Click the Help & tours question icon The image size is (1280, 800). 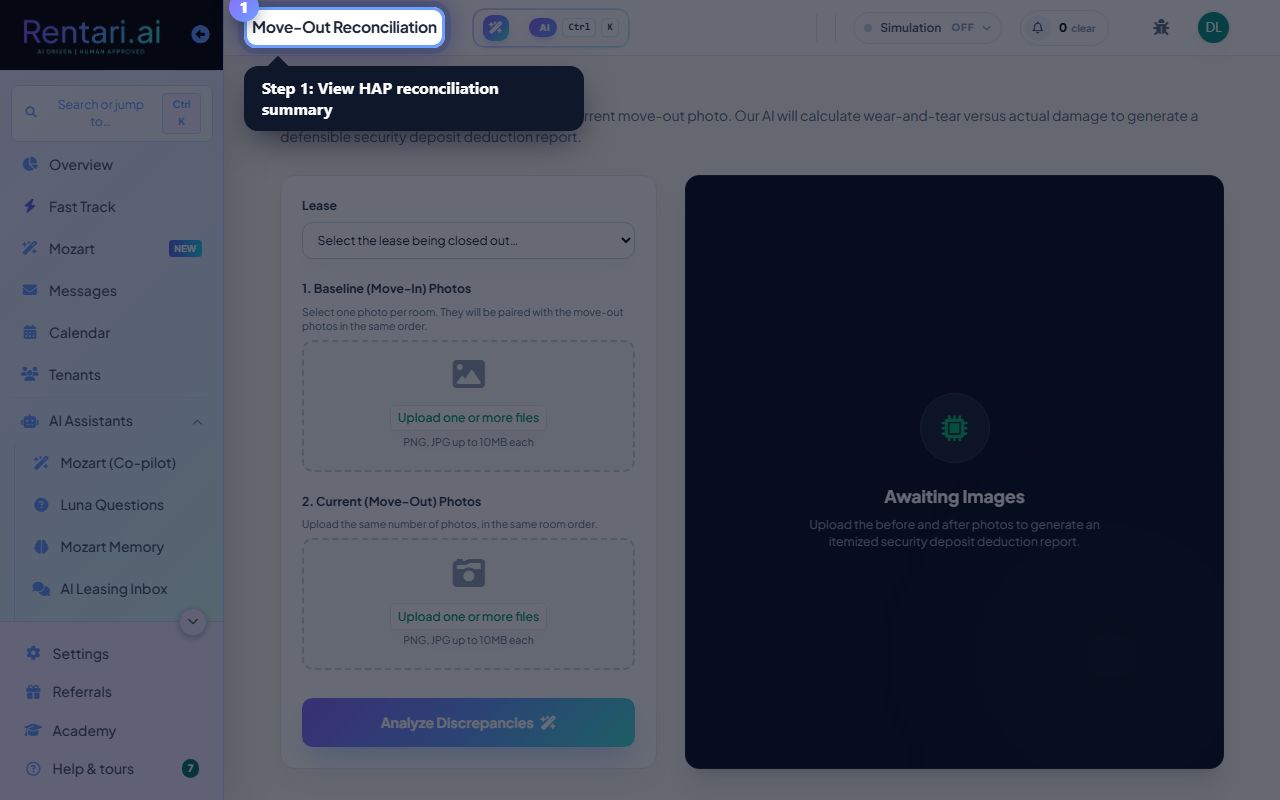pyautogui.click(x=33, y=768)
